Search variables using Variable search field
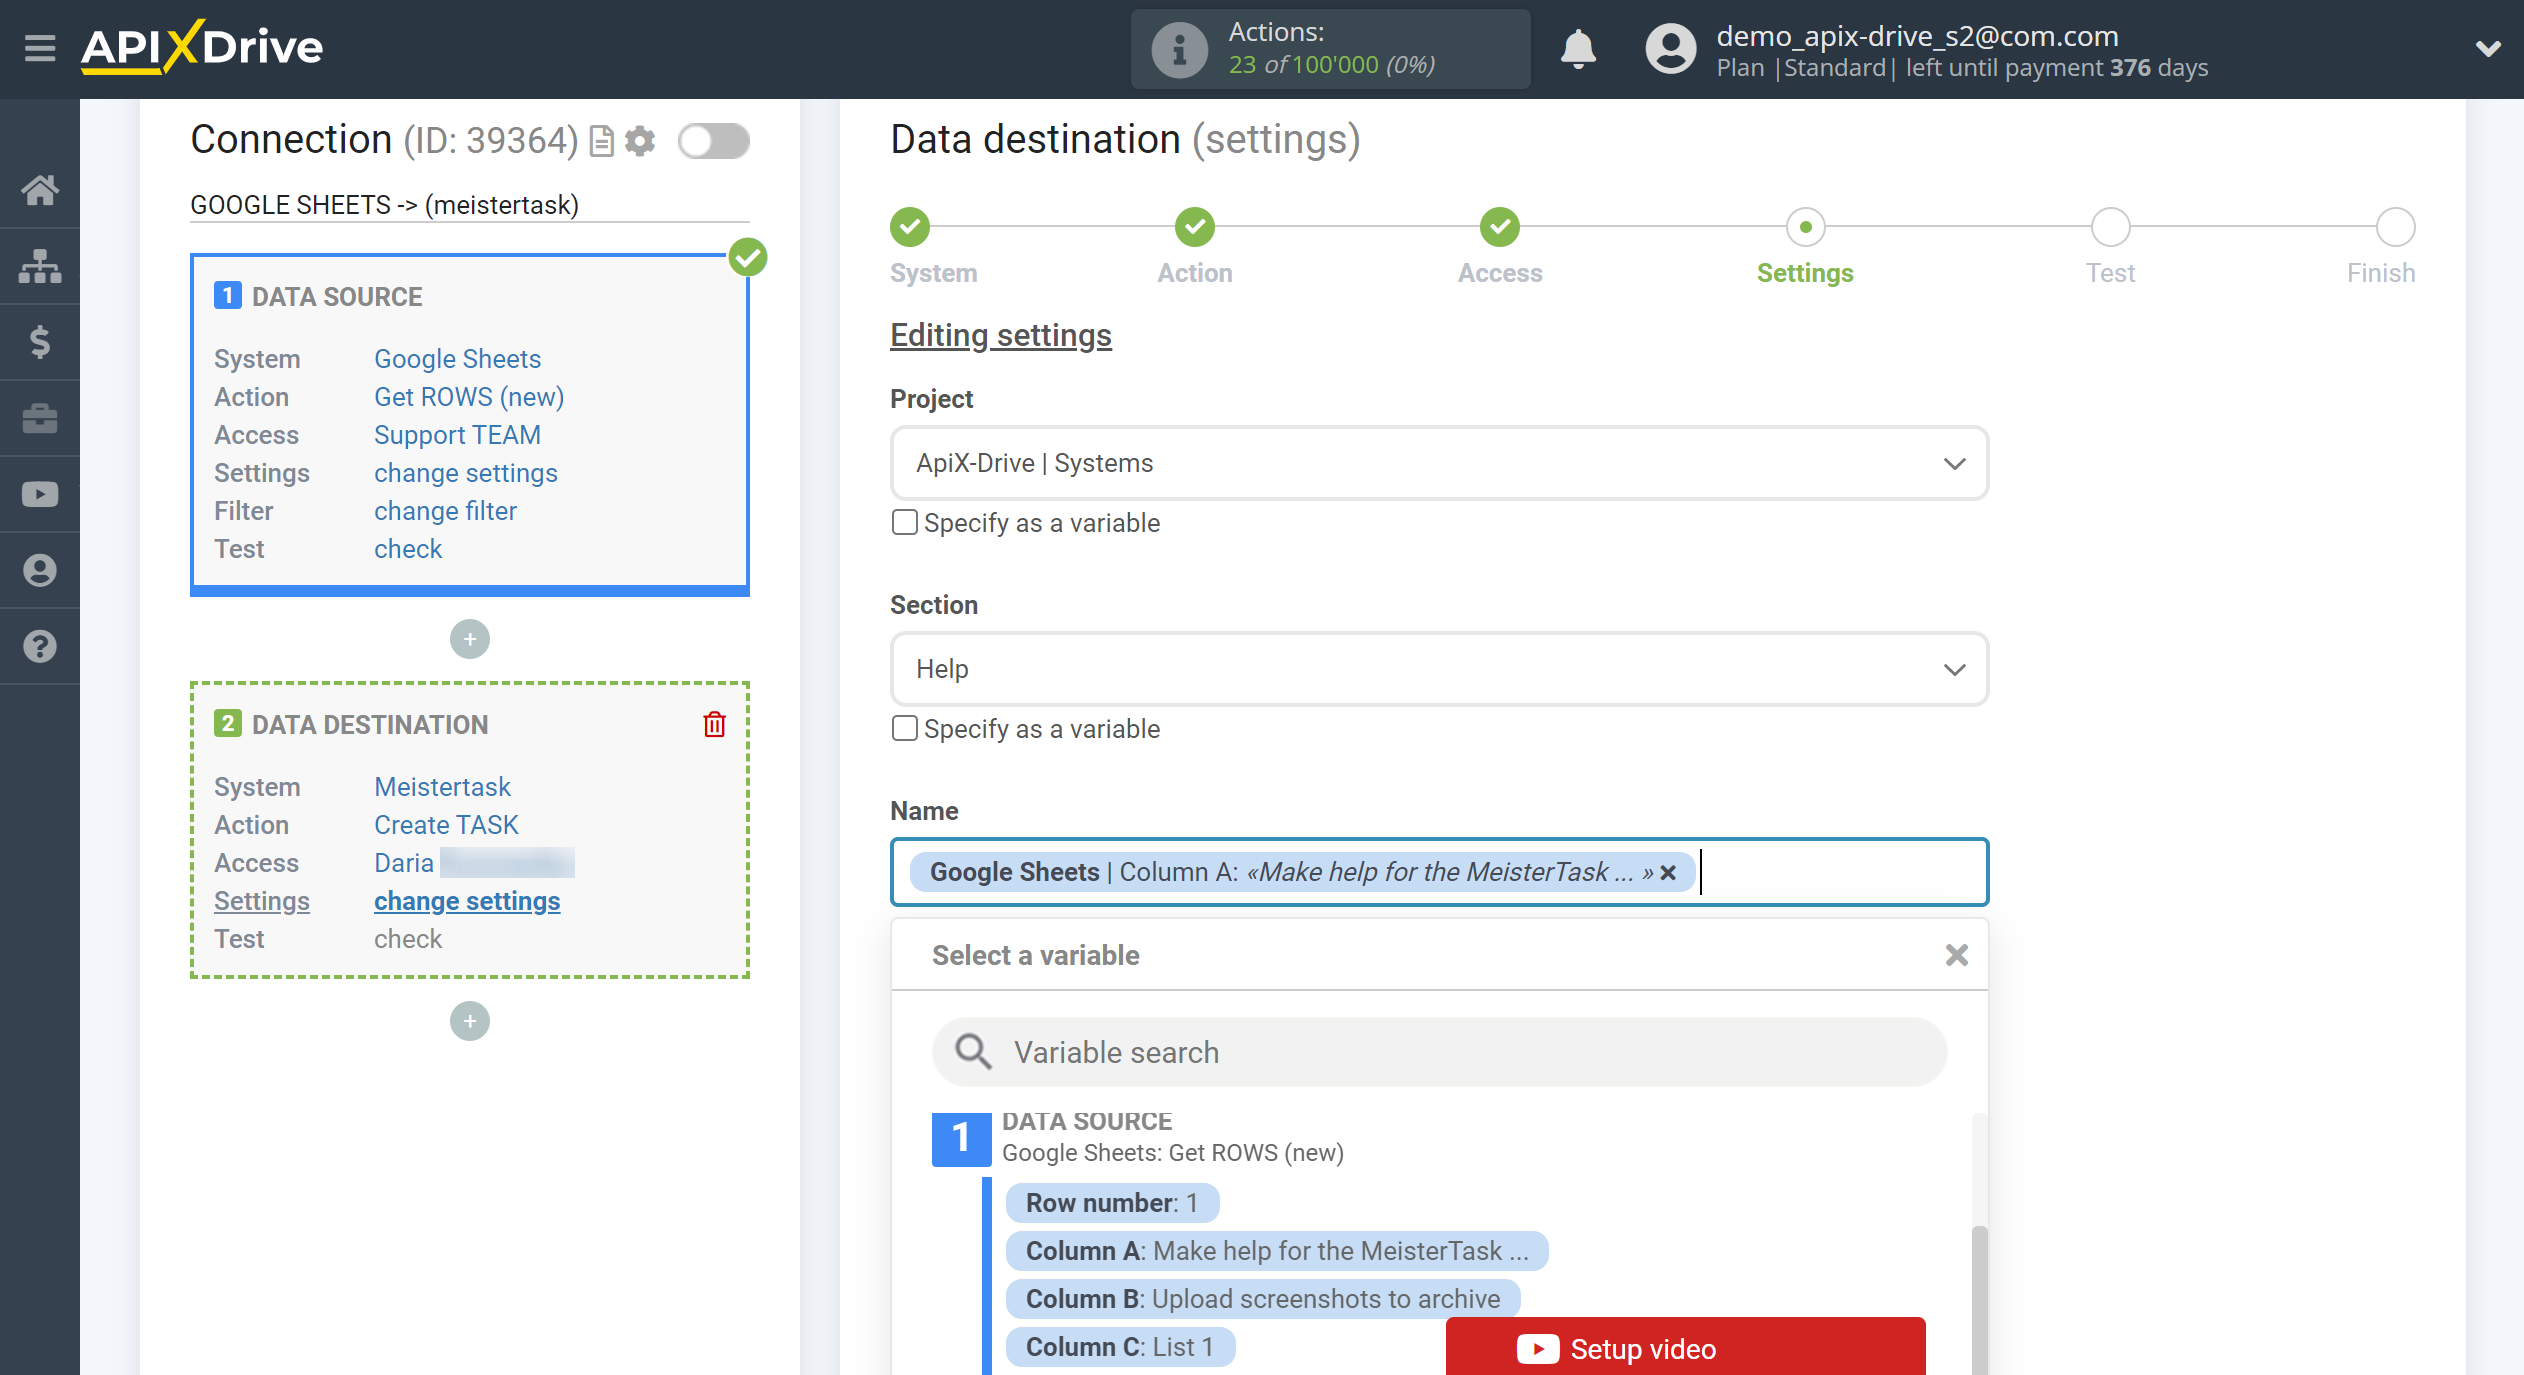Screen dimensions: 2524x1375 click(1439, 1052)
